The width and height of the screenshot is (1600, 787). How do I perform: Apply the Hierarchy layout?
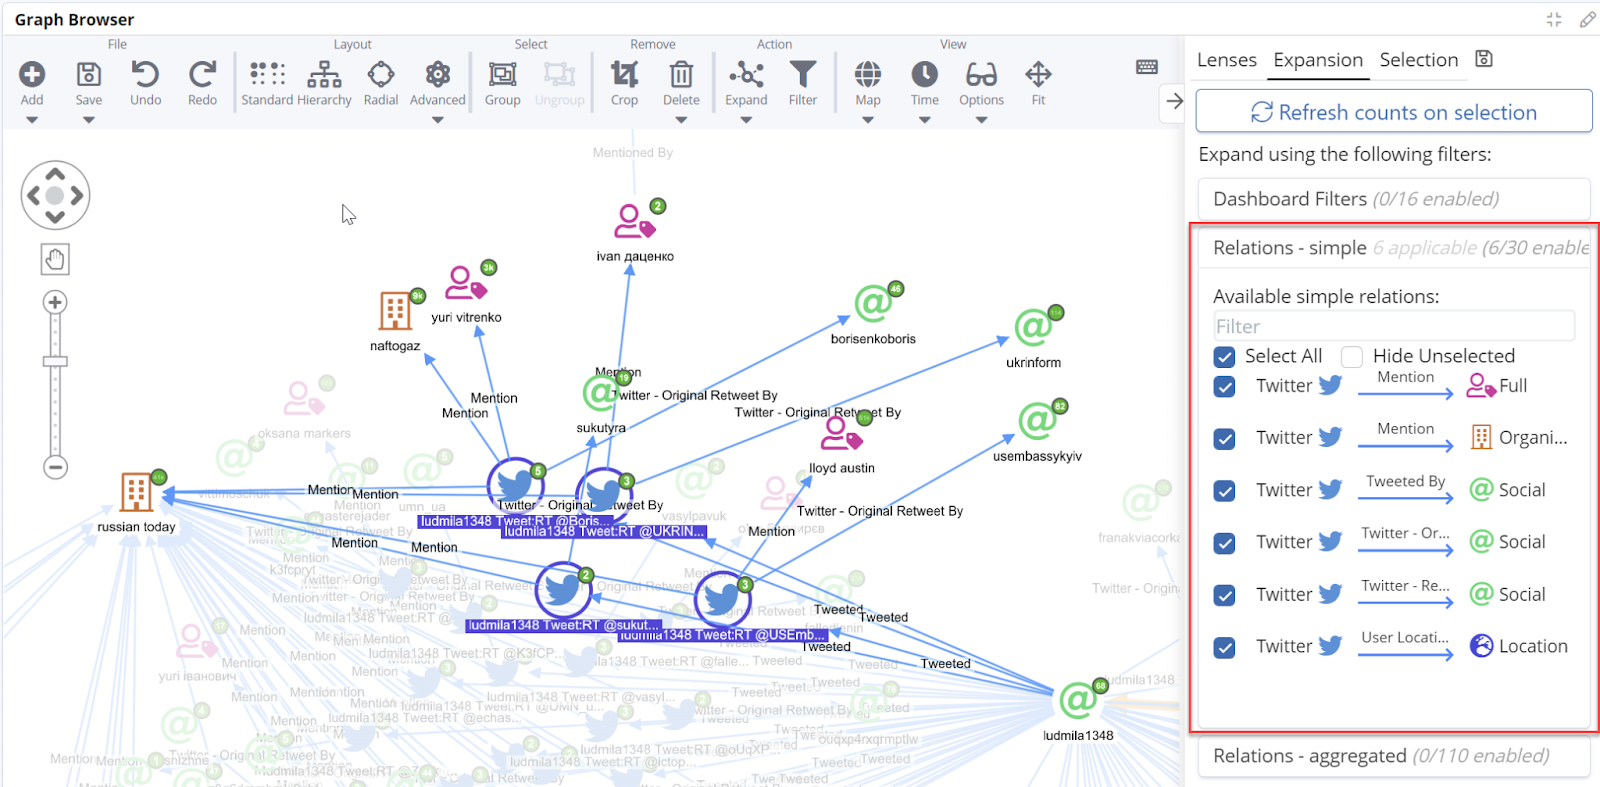tap(324, 74)
